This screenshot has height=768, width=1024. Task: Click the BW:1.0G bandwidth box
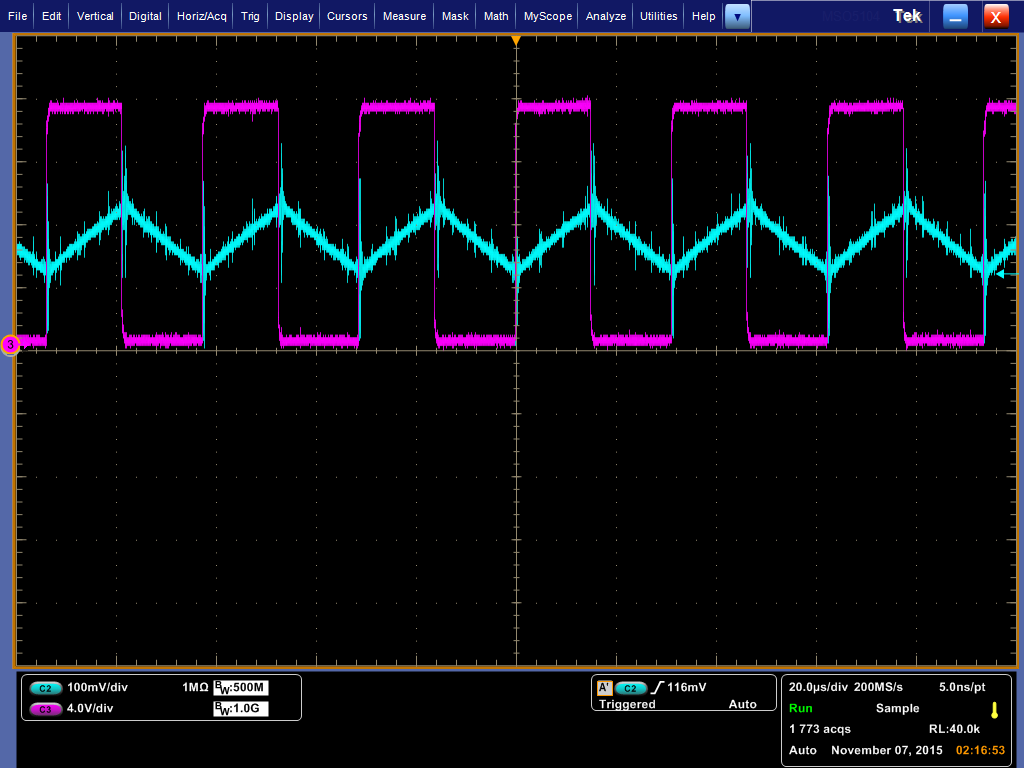click(x=241, y=709)
